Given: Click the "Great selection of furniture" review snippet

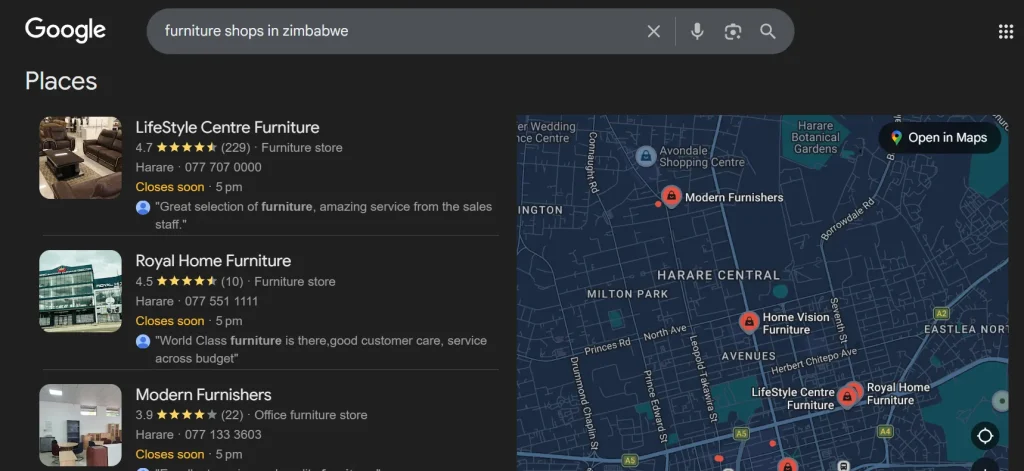Looking at the screenshot, I should pyautogui.click(x=323, y=216).
